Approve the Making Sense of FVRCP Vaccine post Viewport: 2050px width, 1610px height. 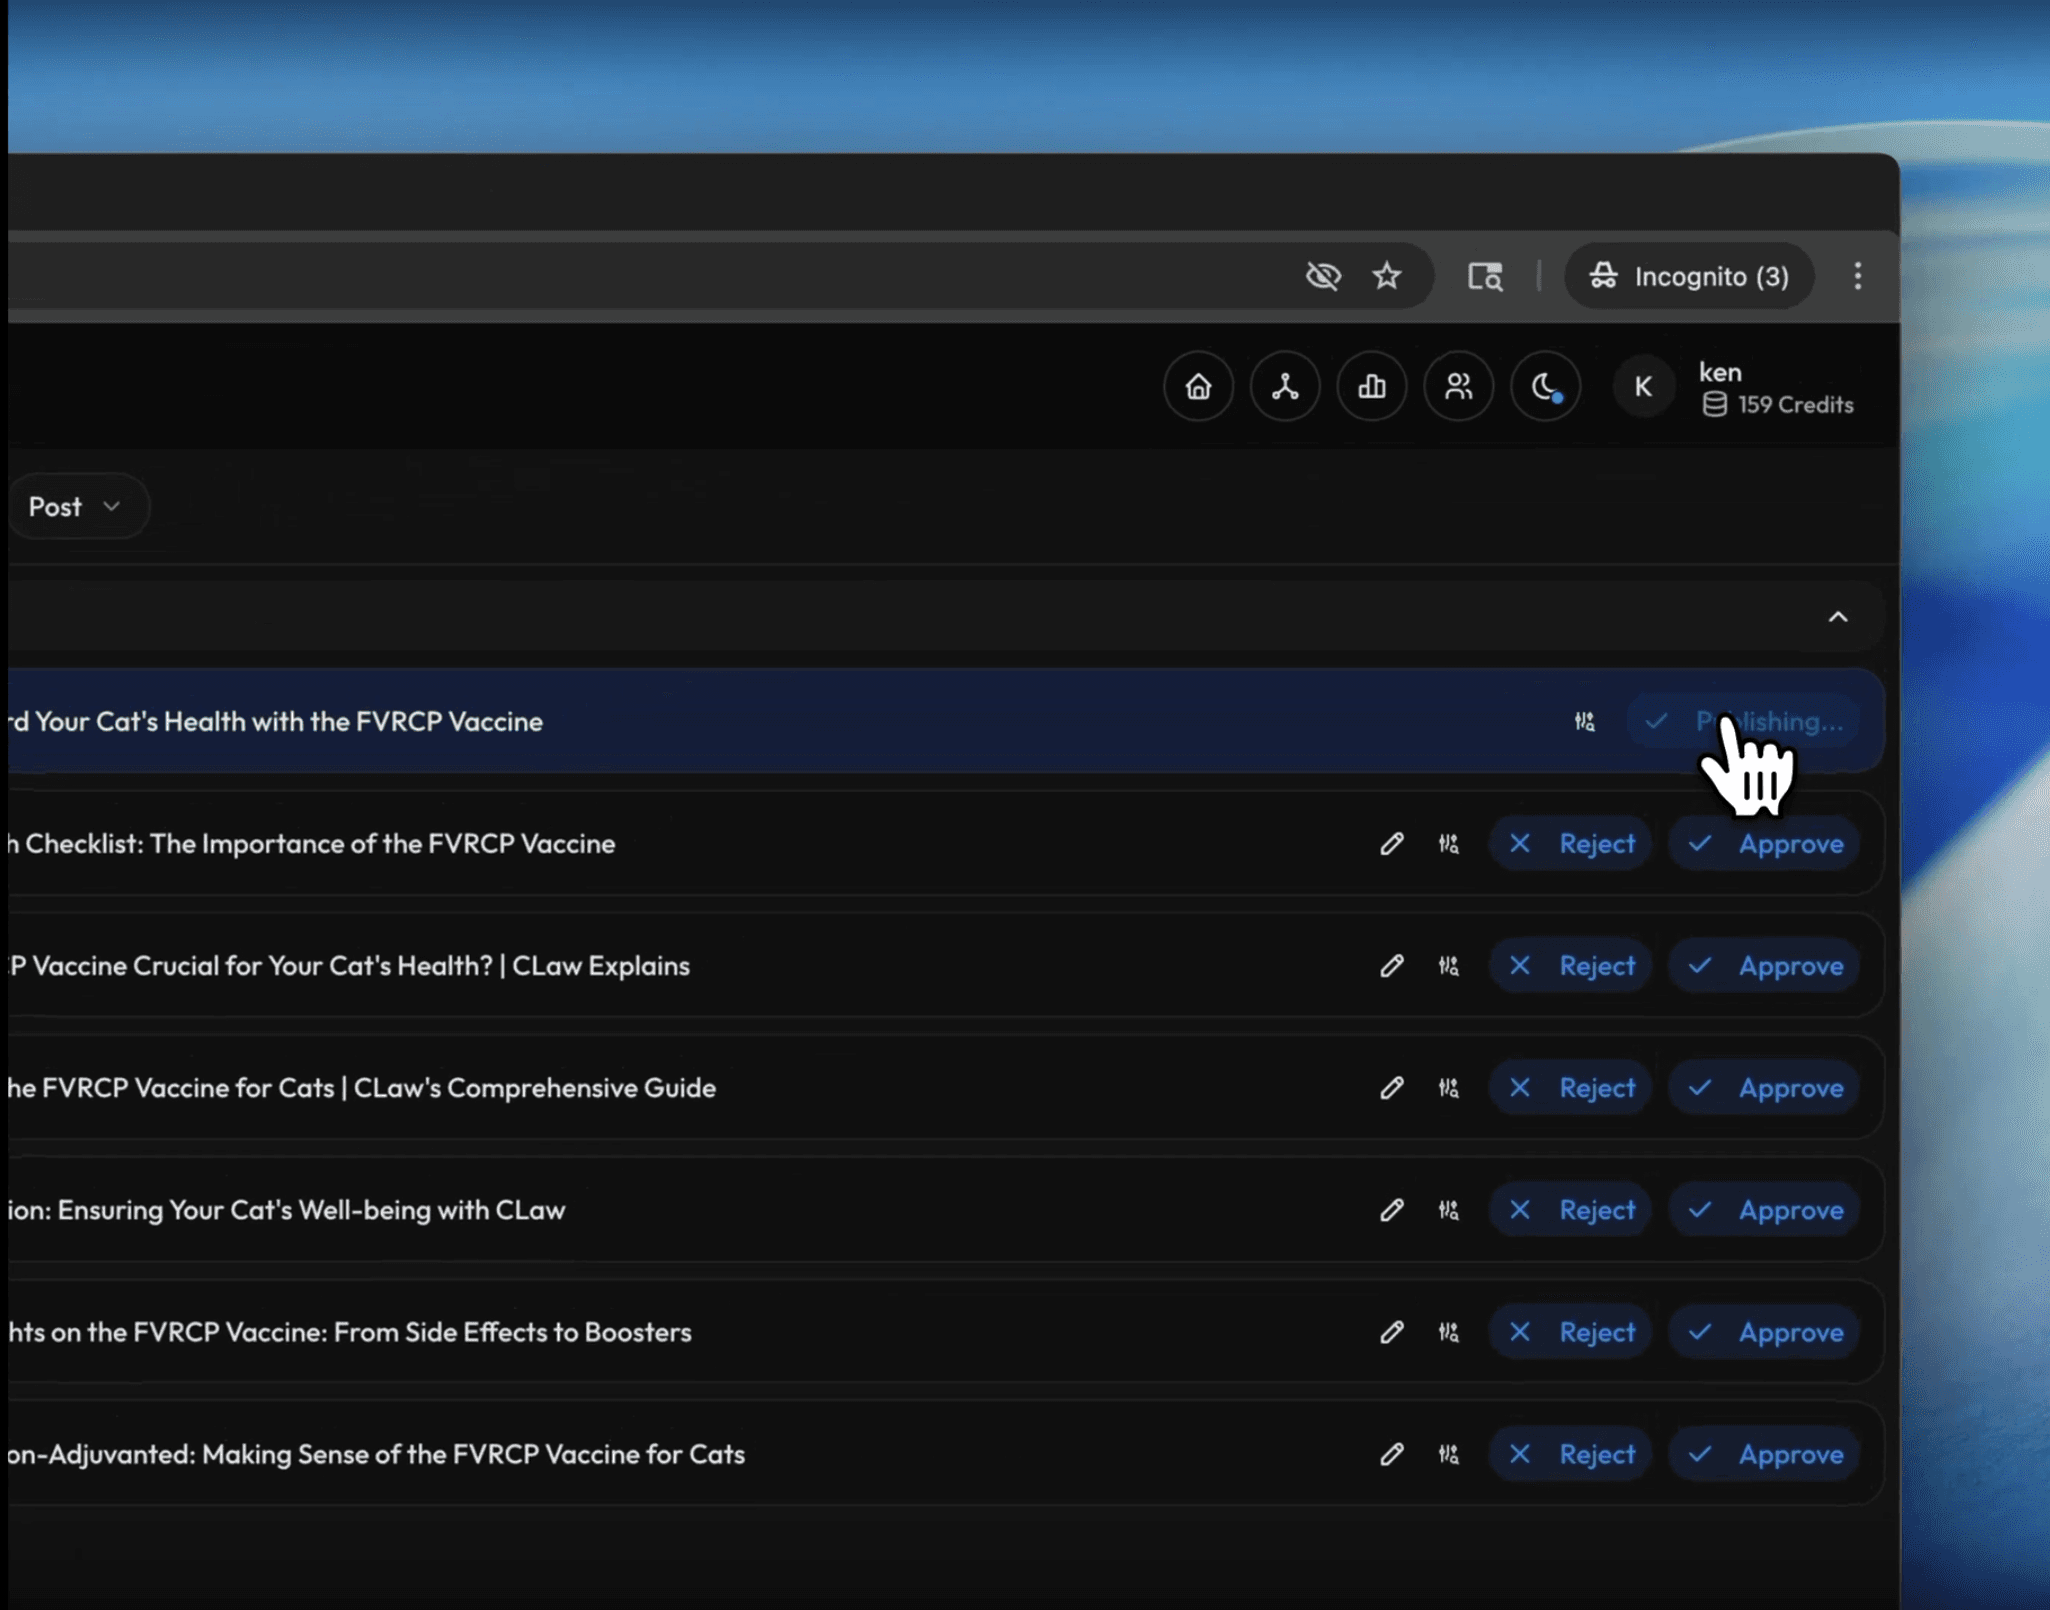(x=1764, y=1454)
